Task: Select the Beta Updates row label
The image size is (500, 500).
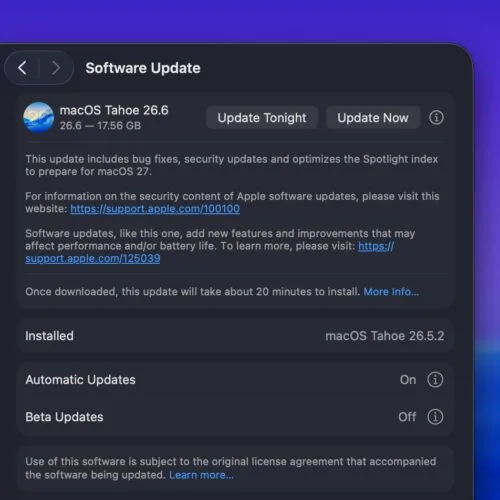Action: 64,417
